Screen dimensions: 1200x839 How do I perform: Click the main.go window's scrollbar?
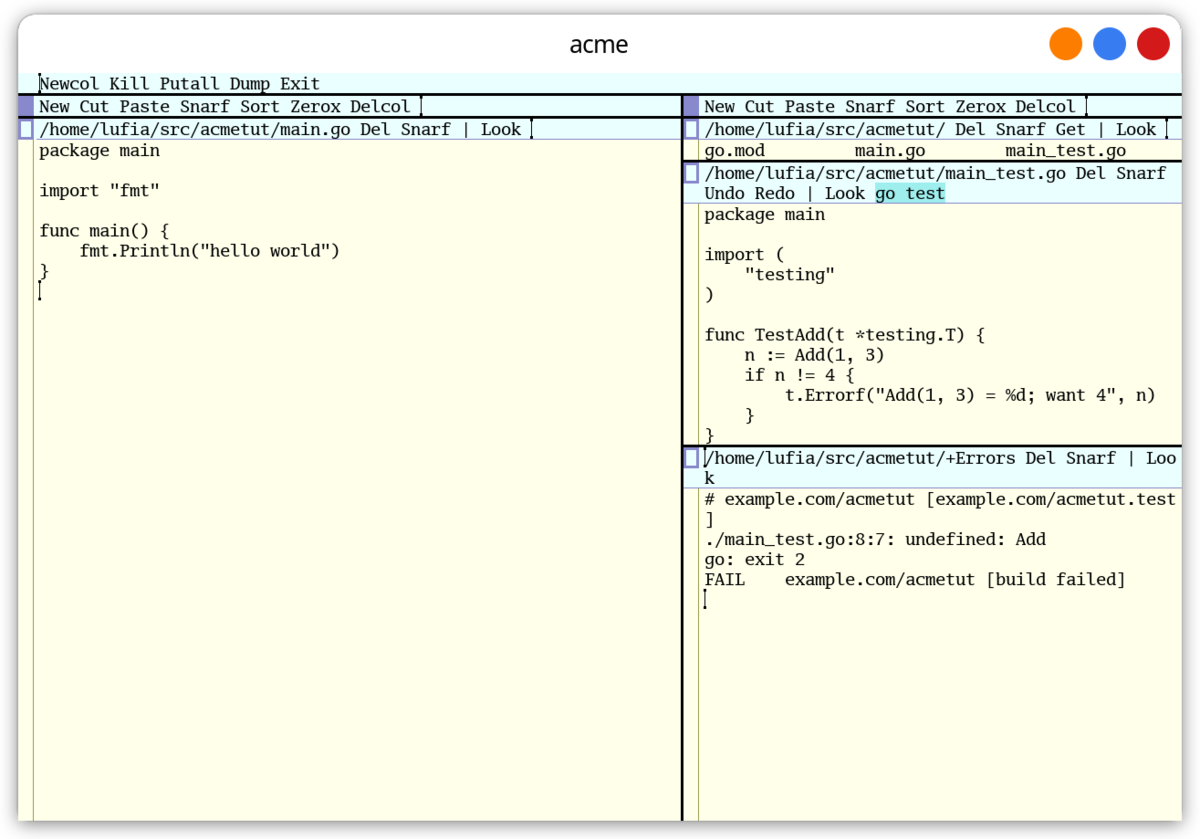click(26, 480)
